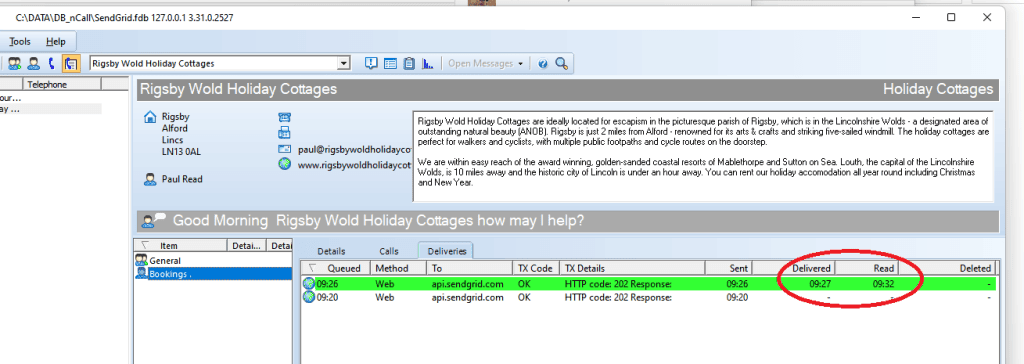
Task: Switch to the Details tab
Action: (x=331, y=251)
